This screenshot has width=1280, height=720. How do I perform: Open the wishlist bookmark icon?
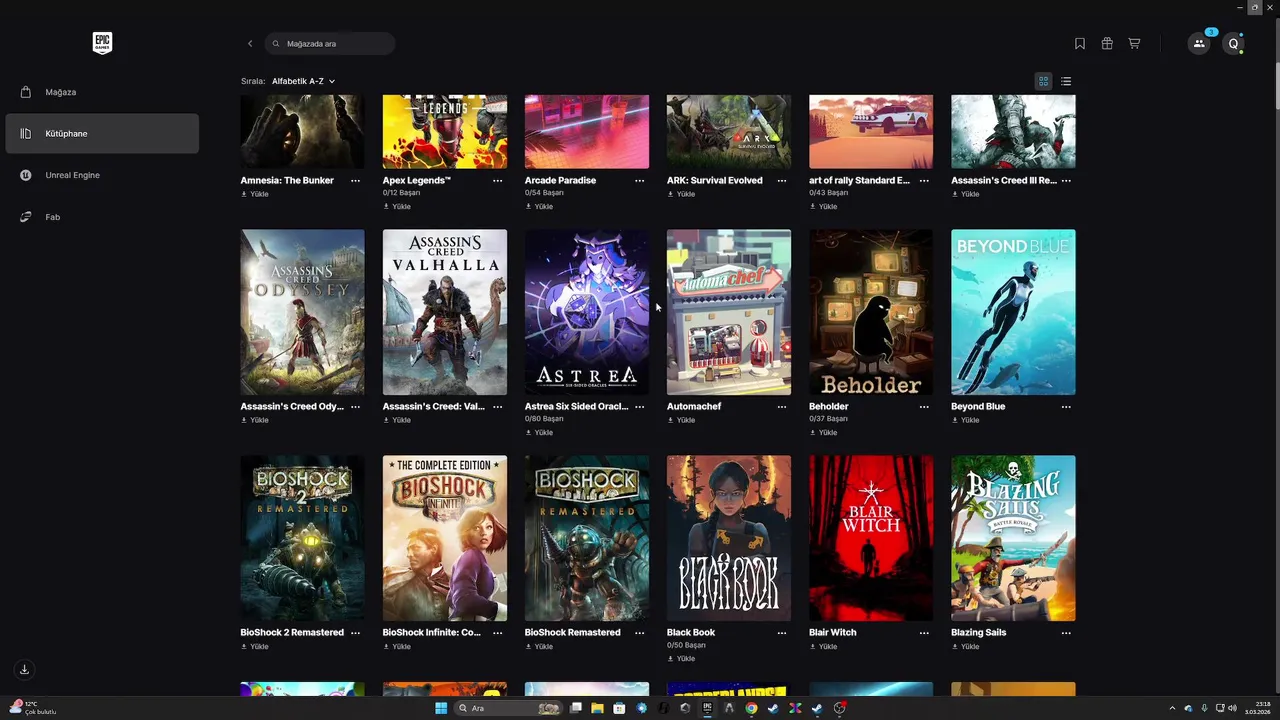1080,44
